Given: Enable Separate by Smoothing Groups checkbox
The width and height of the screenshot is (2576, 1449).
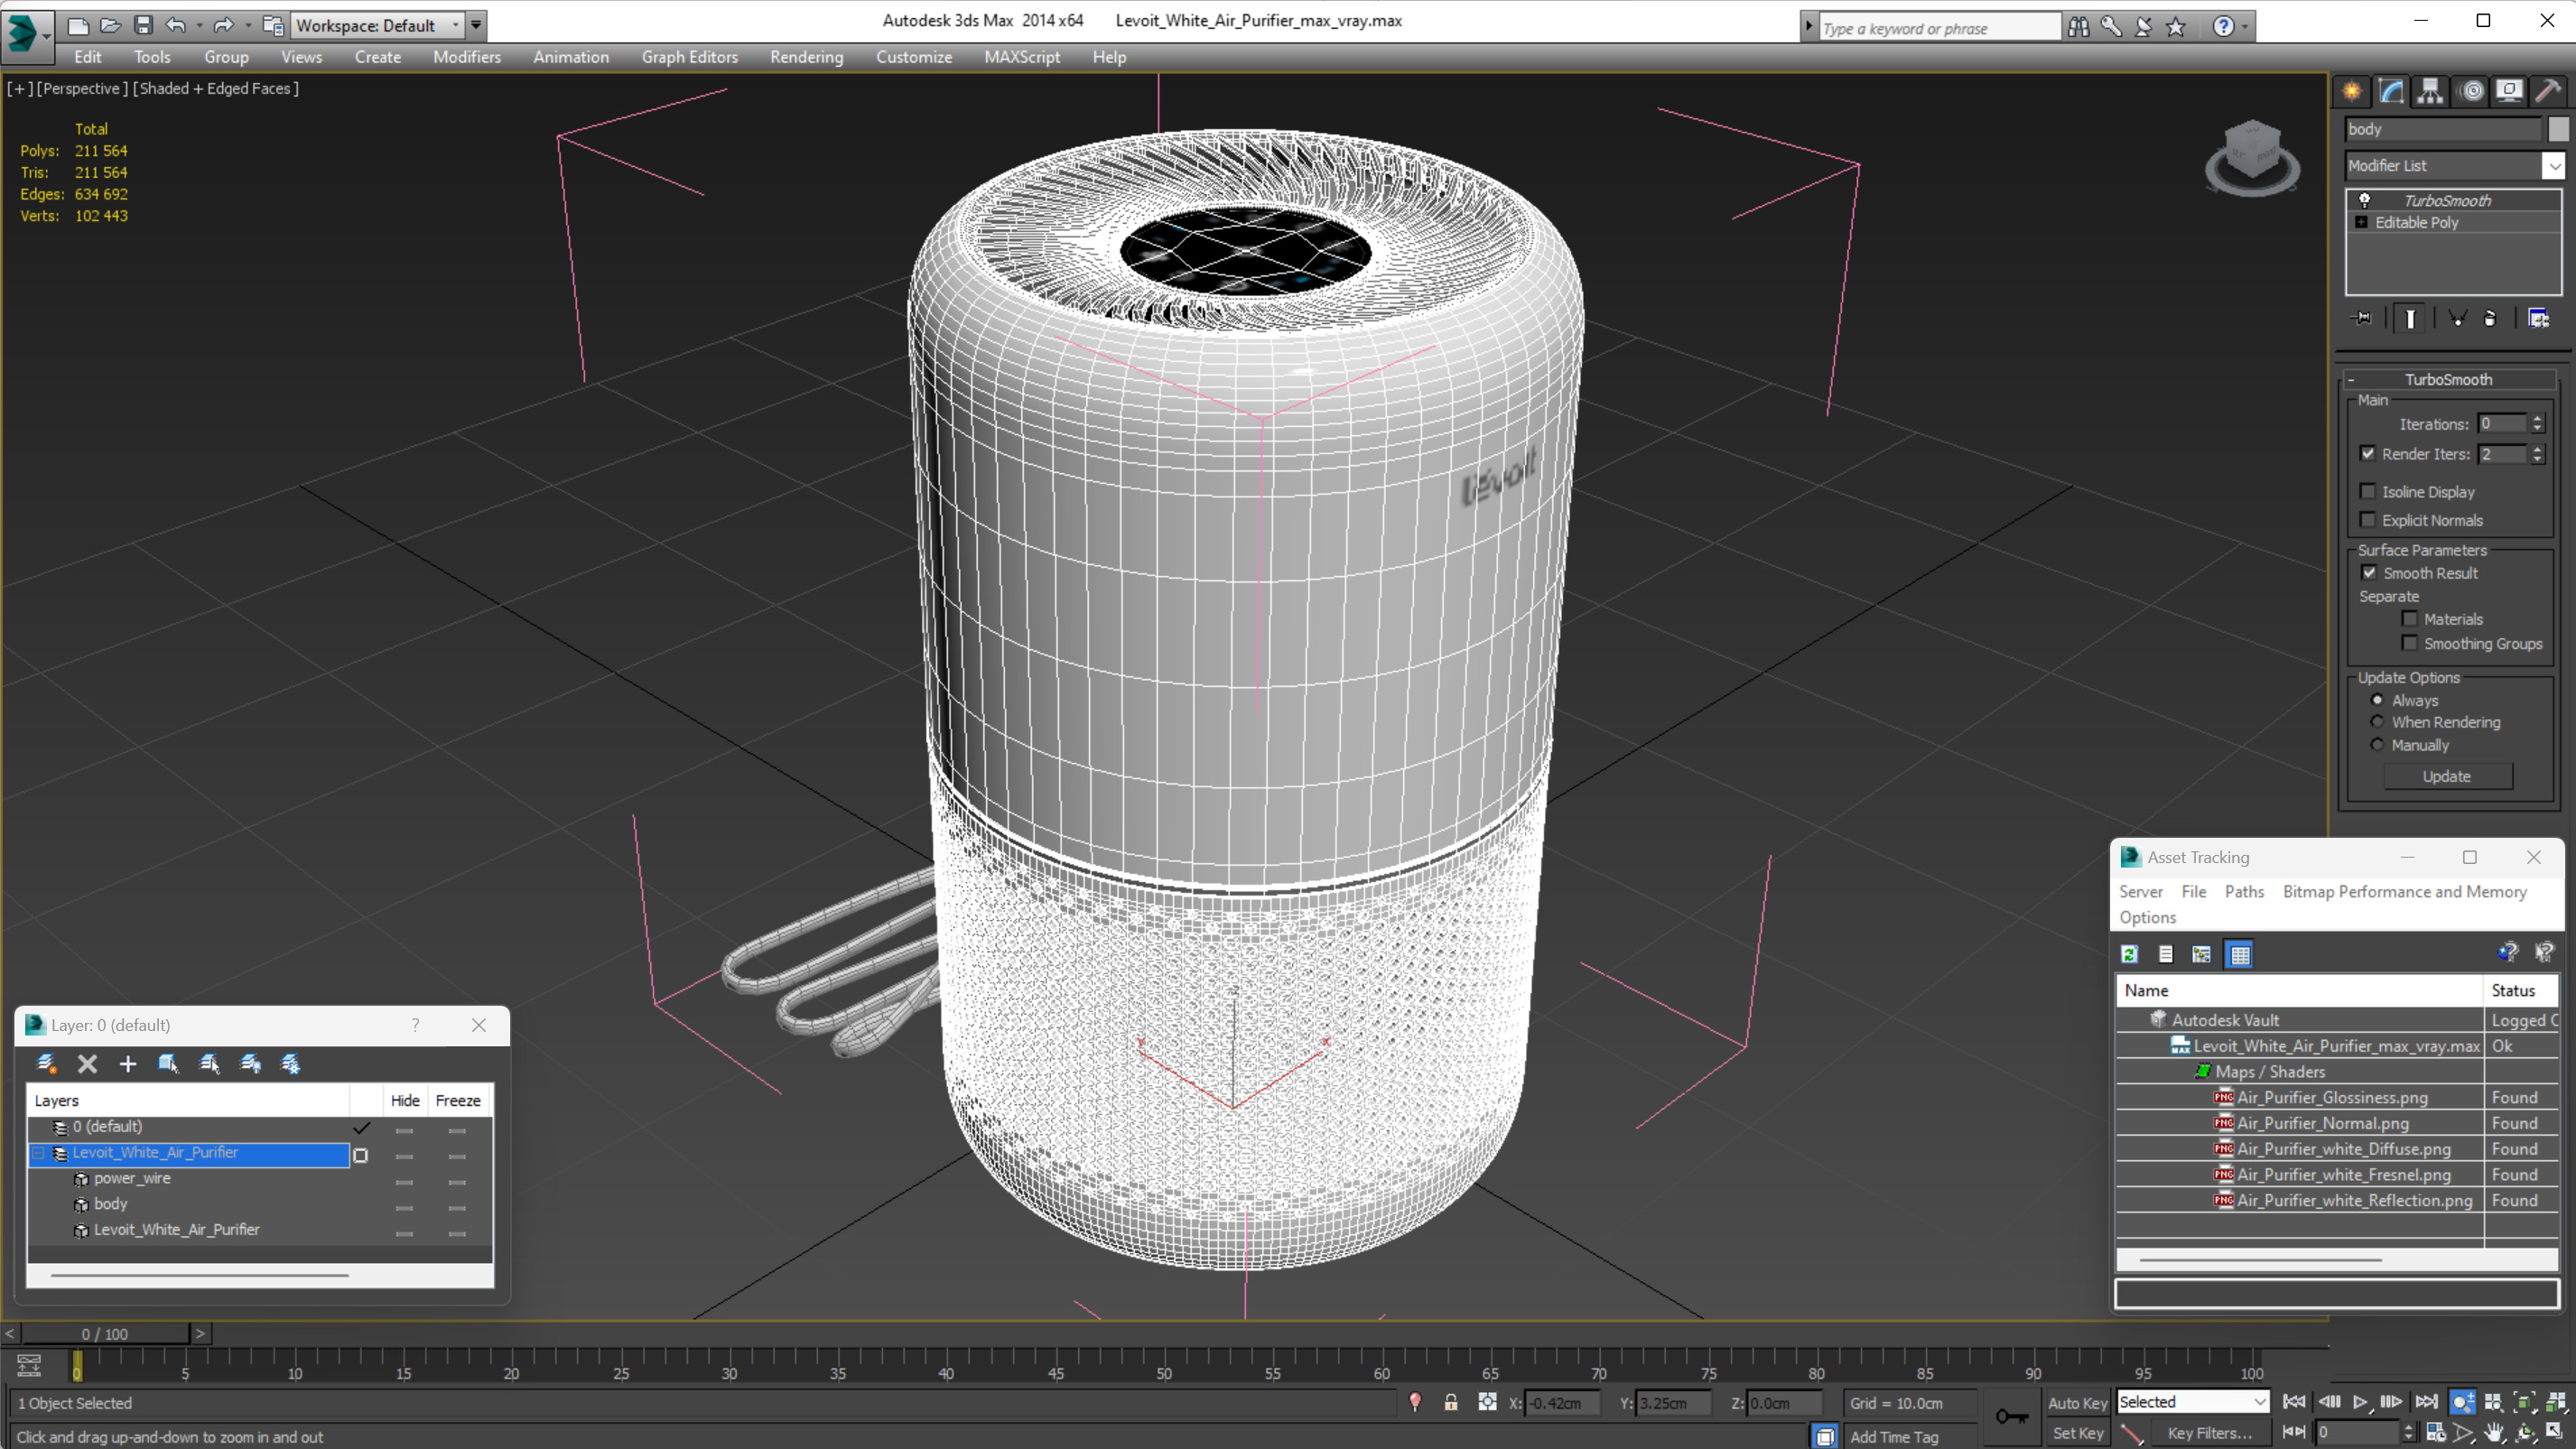Looking at the screenshot, I should click(2409, 643).
